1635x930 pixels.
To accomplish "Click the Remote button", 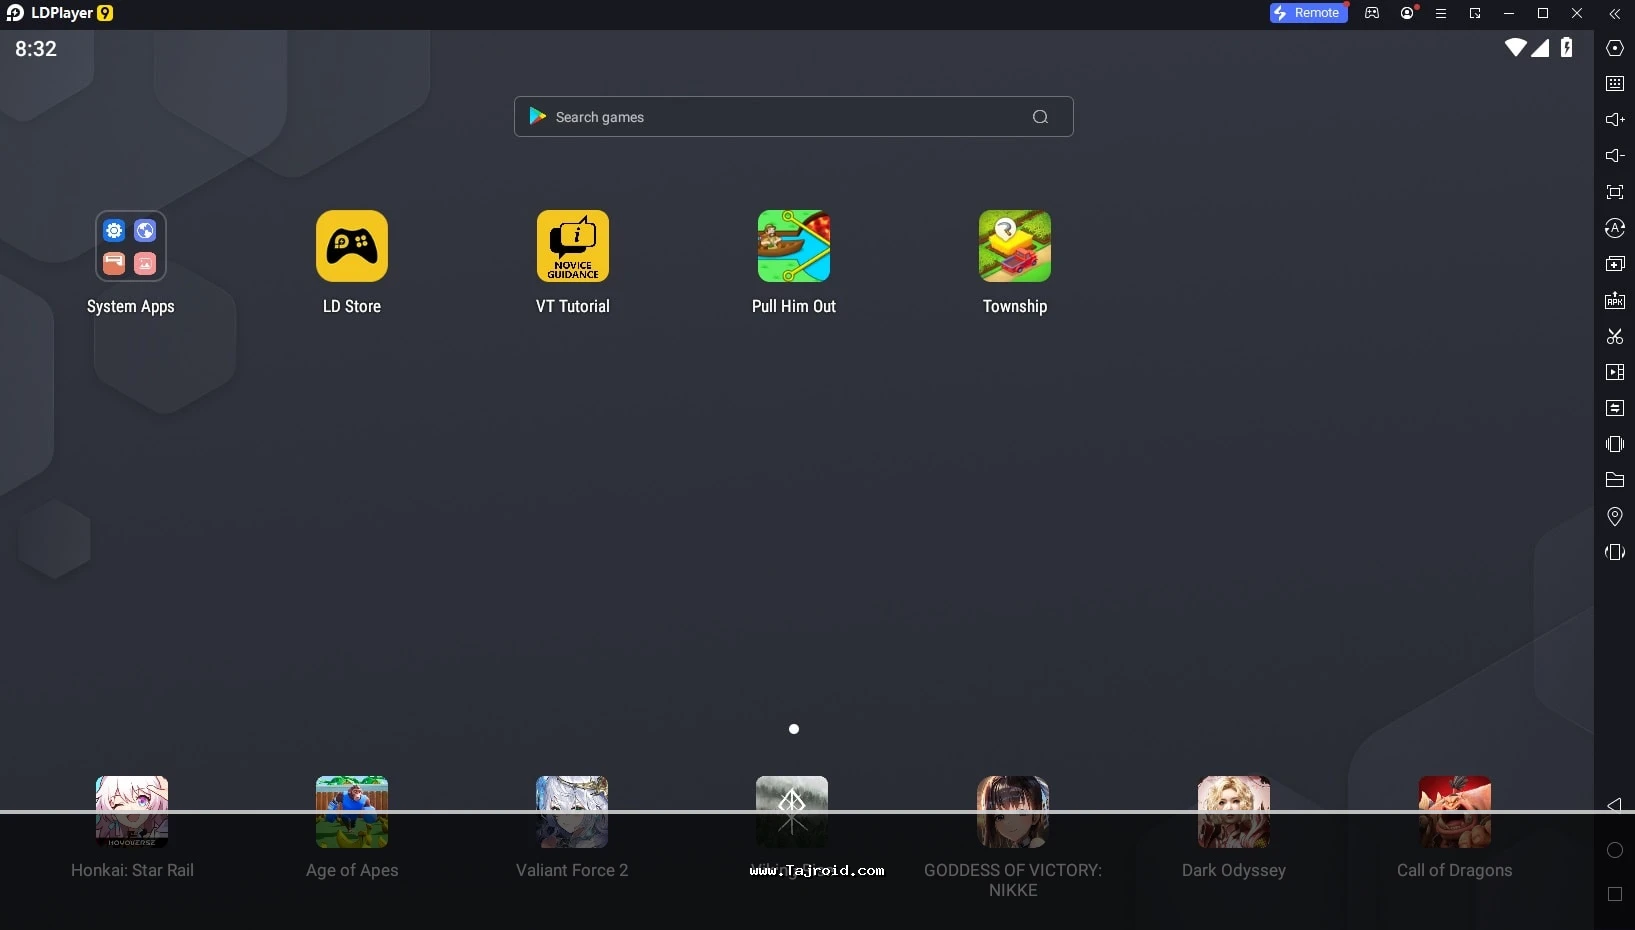I will click(x=1308, y=13).
